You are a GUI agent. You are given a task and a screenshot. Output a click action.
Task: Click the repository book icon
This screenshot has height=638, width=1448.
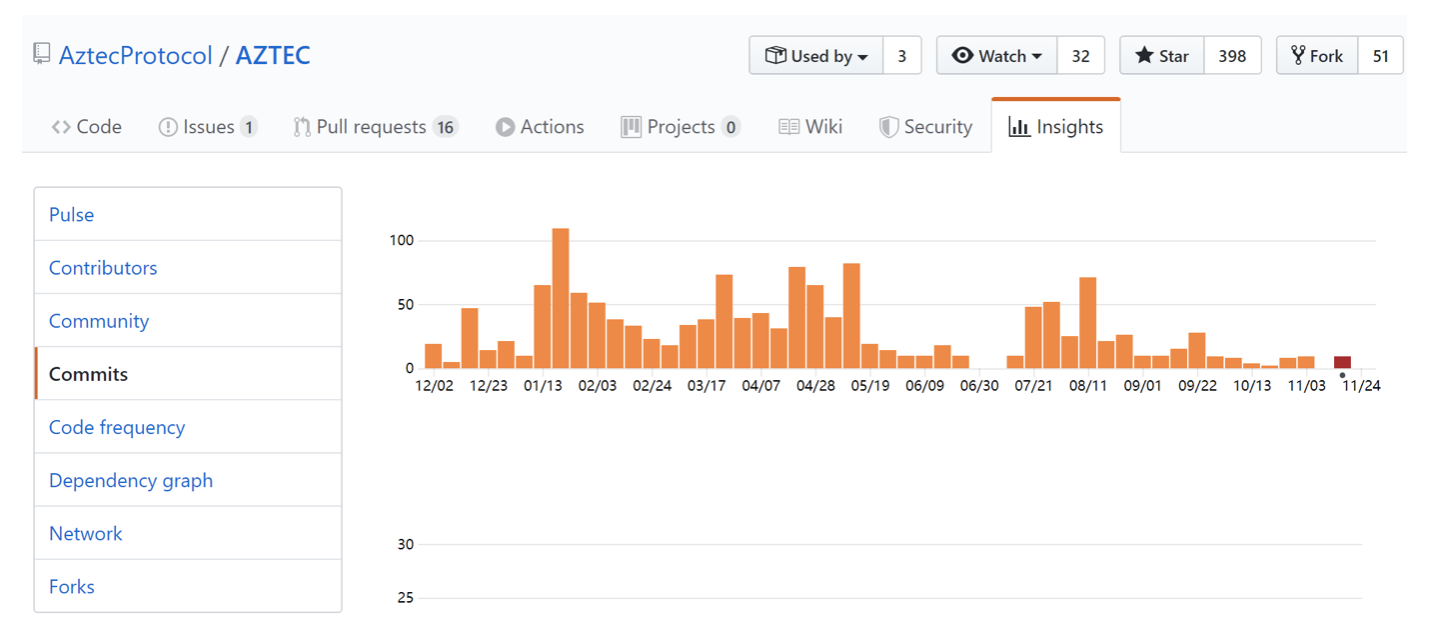42,53
